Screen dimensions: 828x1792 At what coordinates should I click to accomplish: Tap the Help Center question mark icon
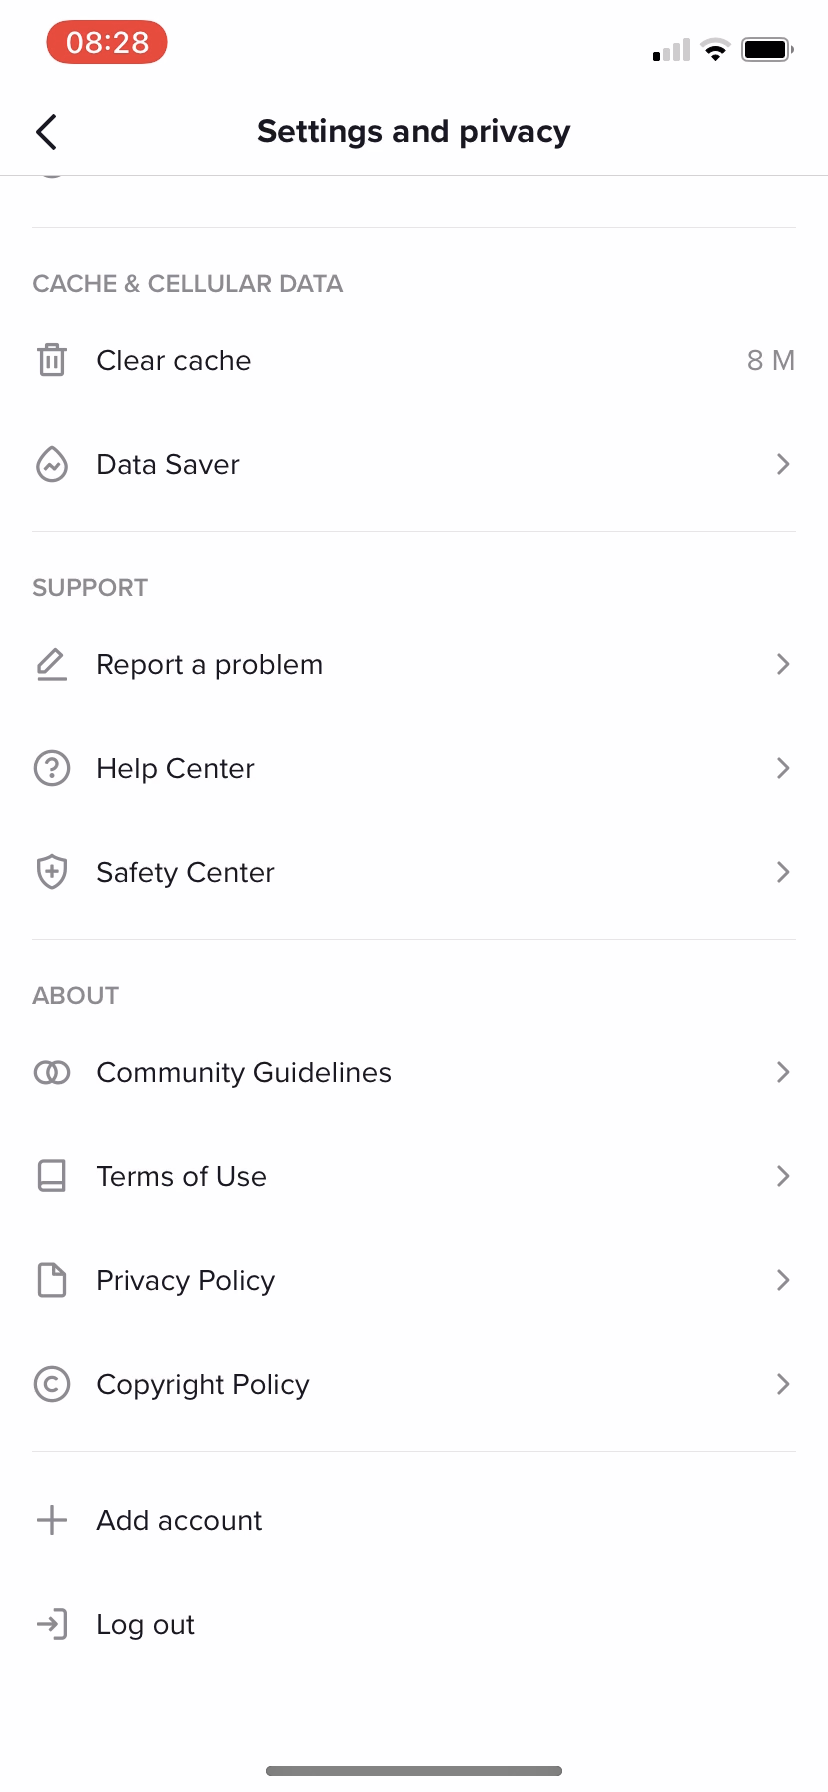[52, 768]
